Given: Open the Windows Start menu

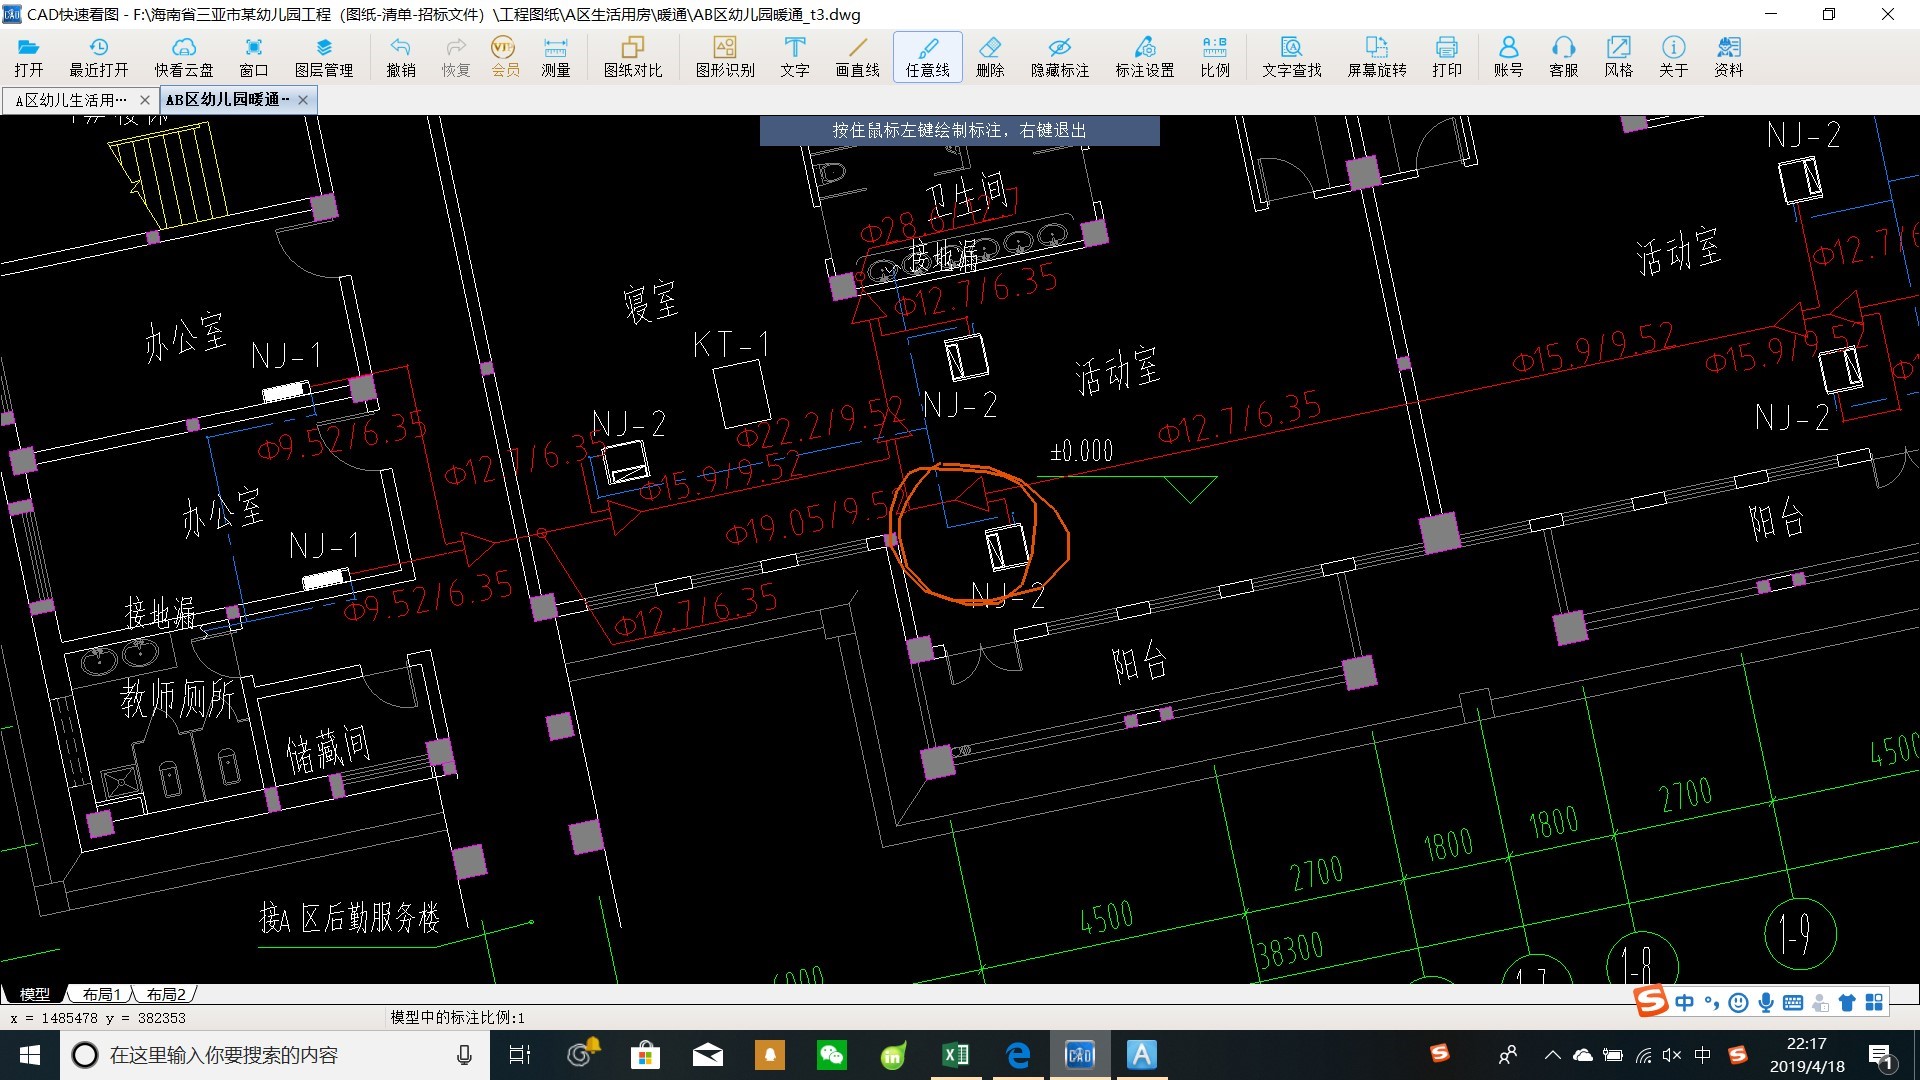Looking at the screenshot, I should coord(30,1055).
